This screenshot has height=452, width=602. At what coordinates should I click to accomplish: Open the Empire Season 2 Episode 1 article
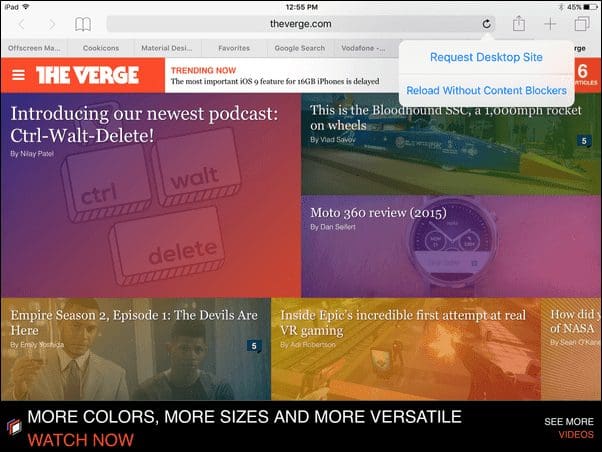tap(136, 349)
